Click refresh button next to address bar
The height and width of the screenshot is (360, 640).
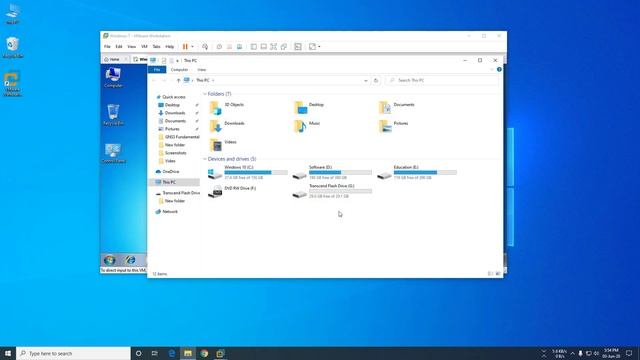tap(376, 80)
